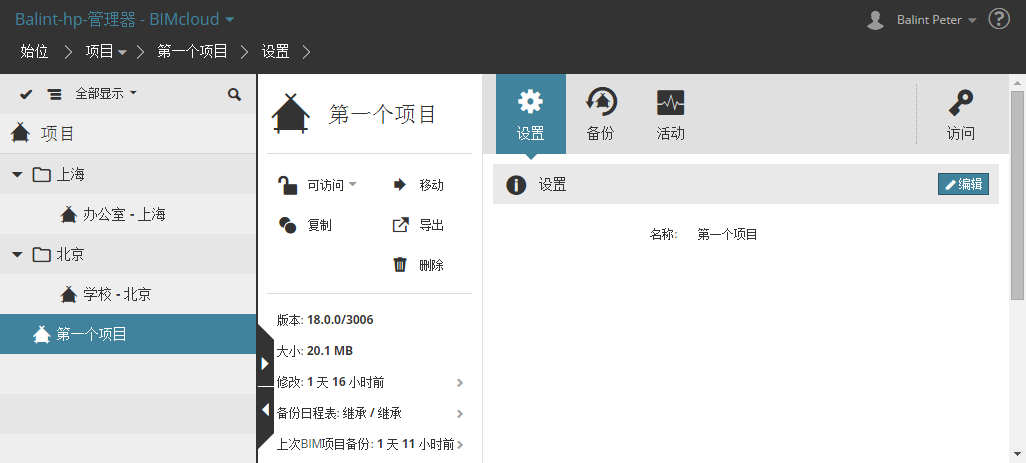Open the 可访问 access dropdown arrow
This screenshot has height=463, width=1026.
pos(352,185)
